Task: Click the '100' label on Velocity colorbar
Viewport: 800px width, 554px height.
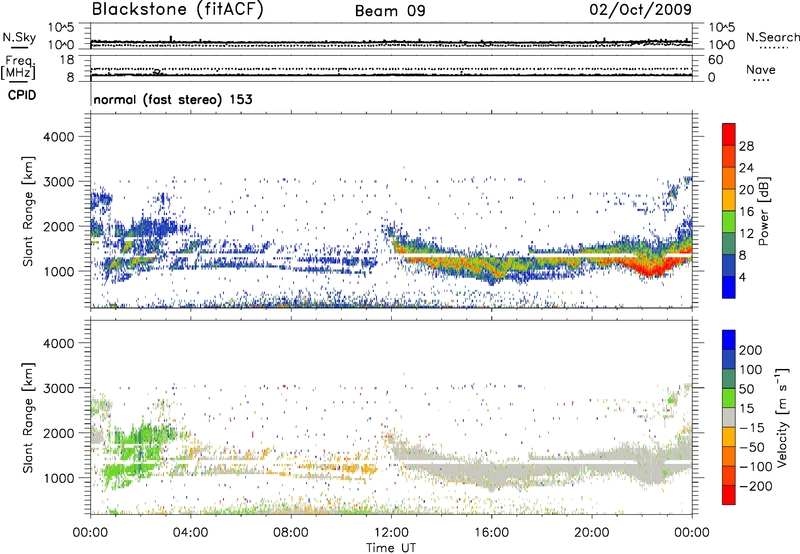Action: (751, 370)
